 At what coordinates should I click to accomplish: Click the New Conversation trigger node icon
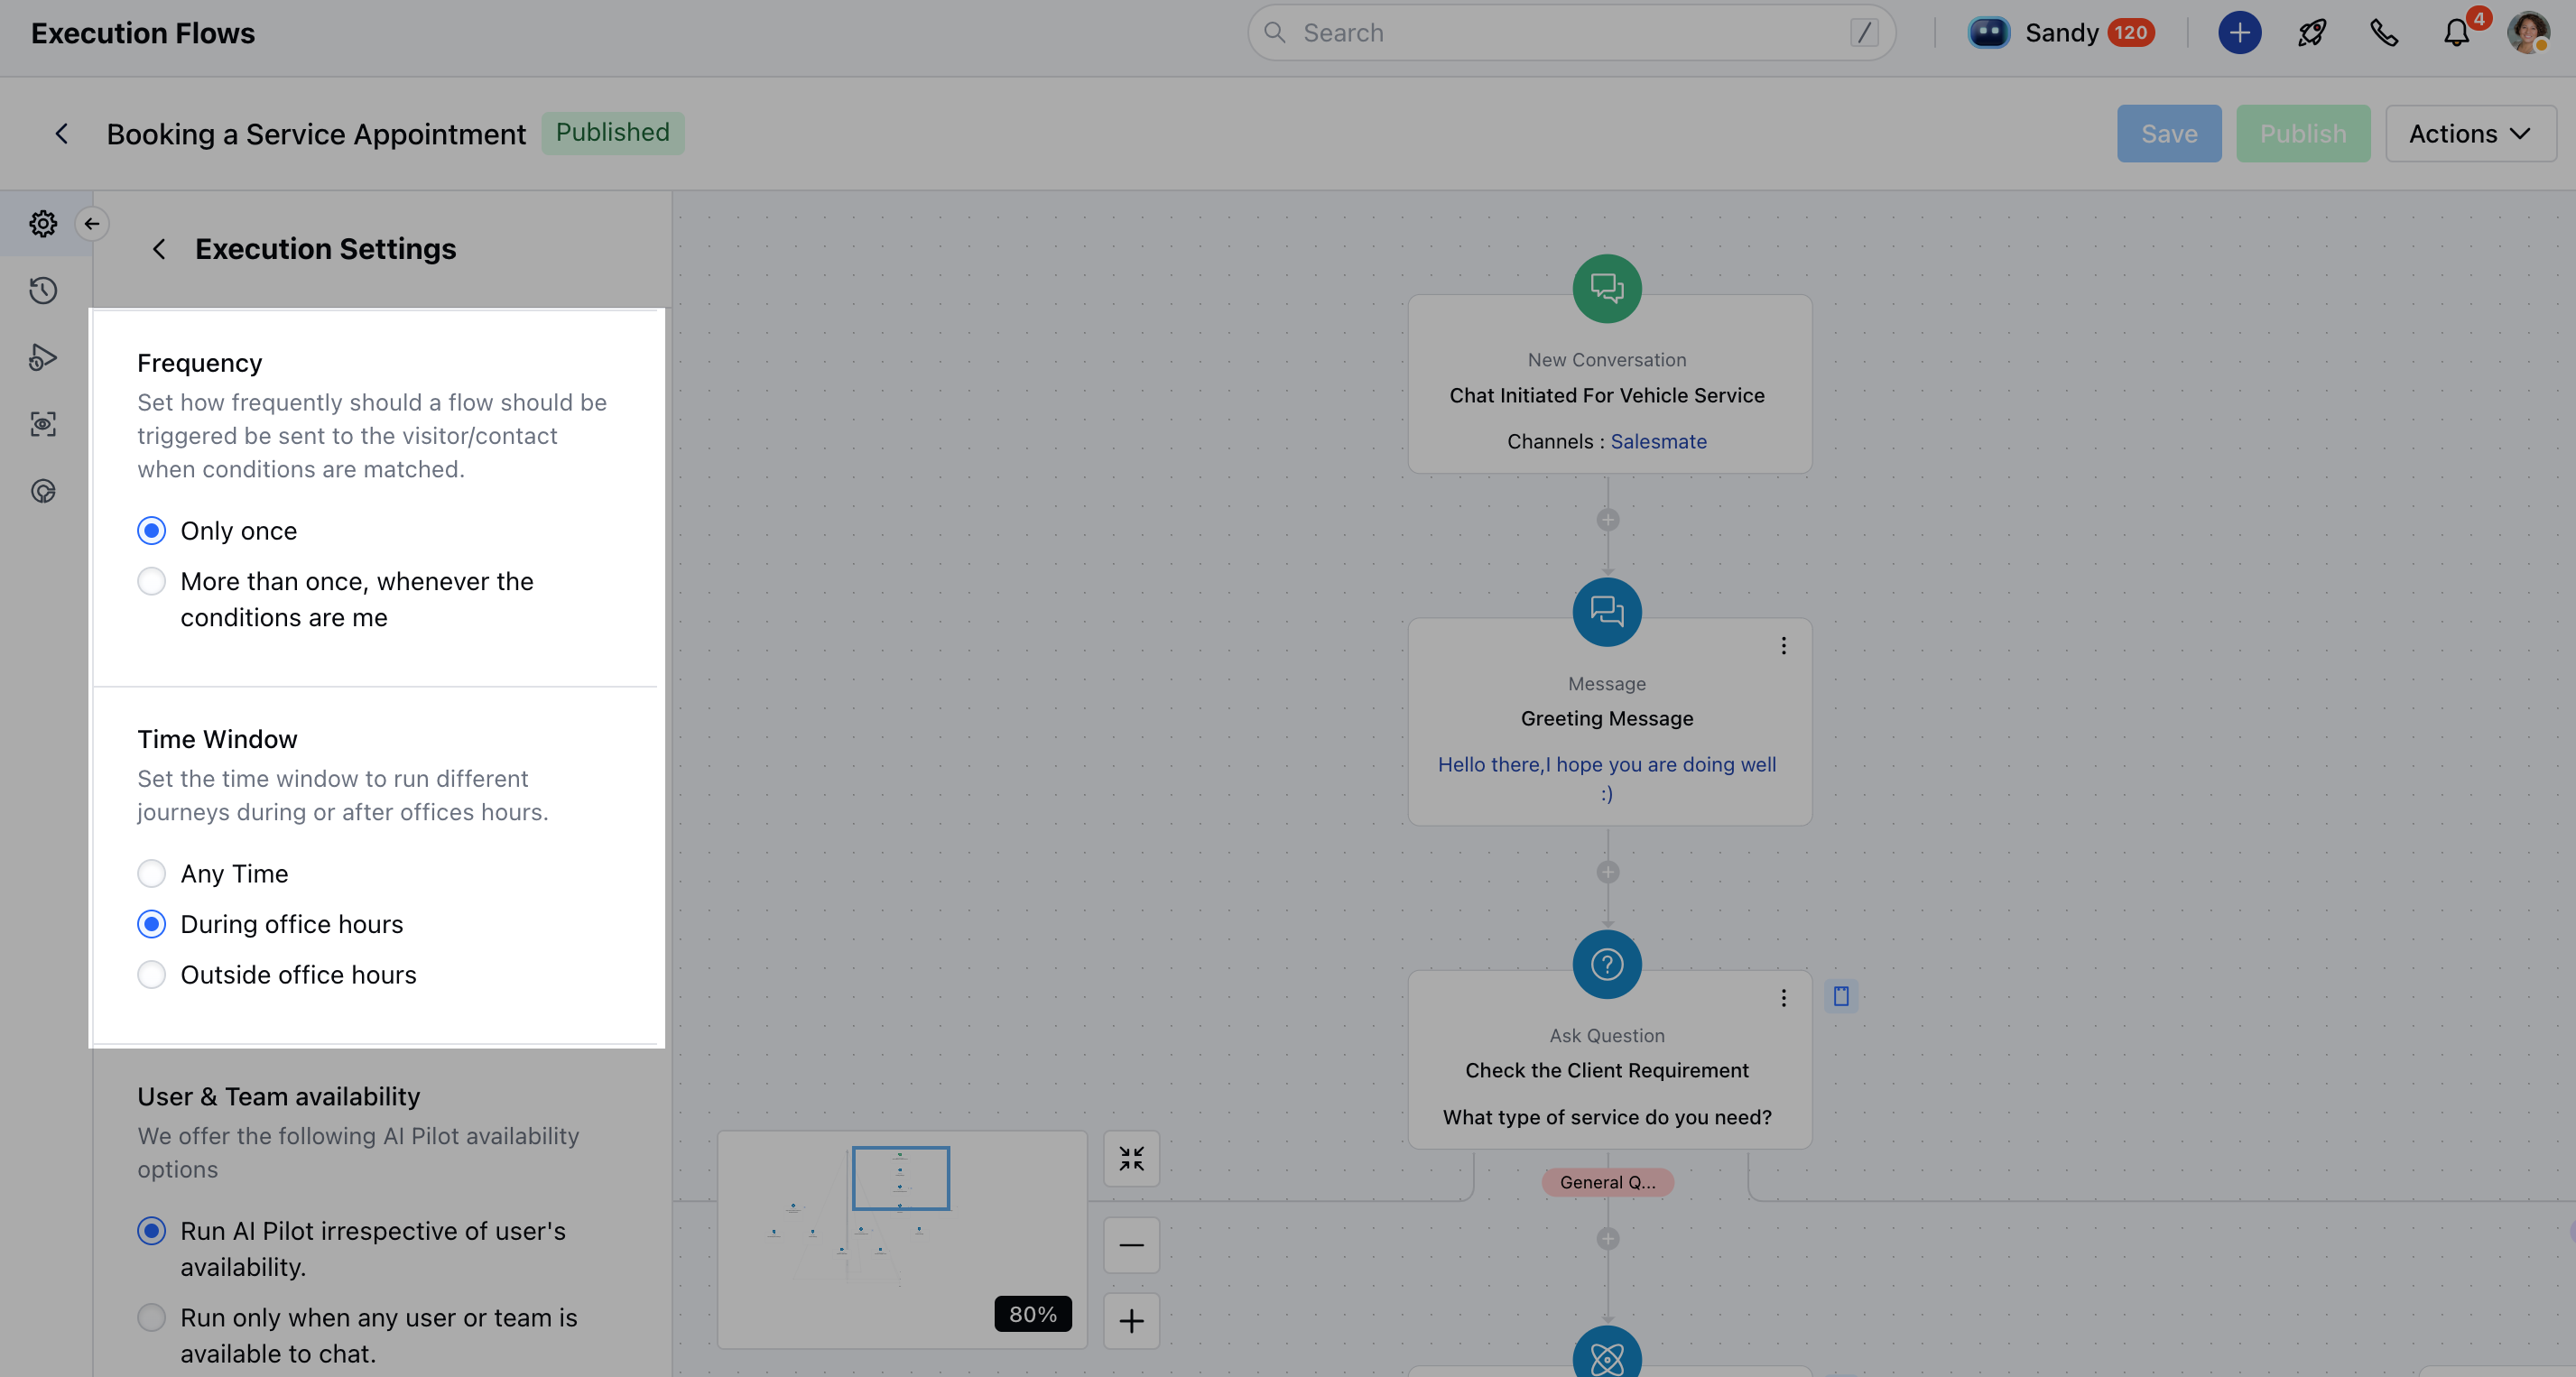coord(1607,289)
